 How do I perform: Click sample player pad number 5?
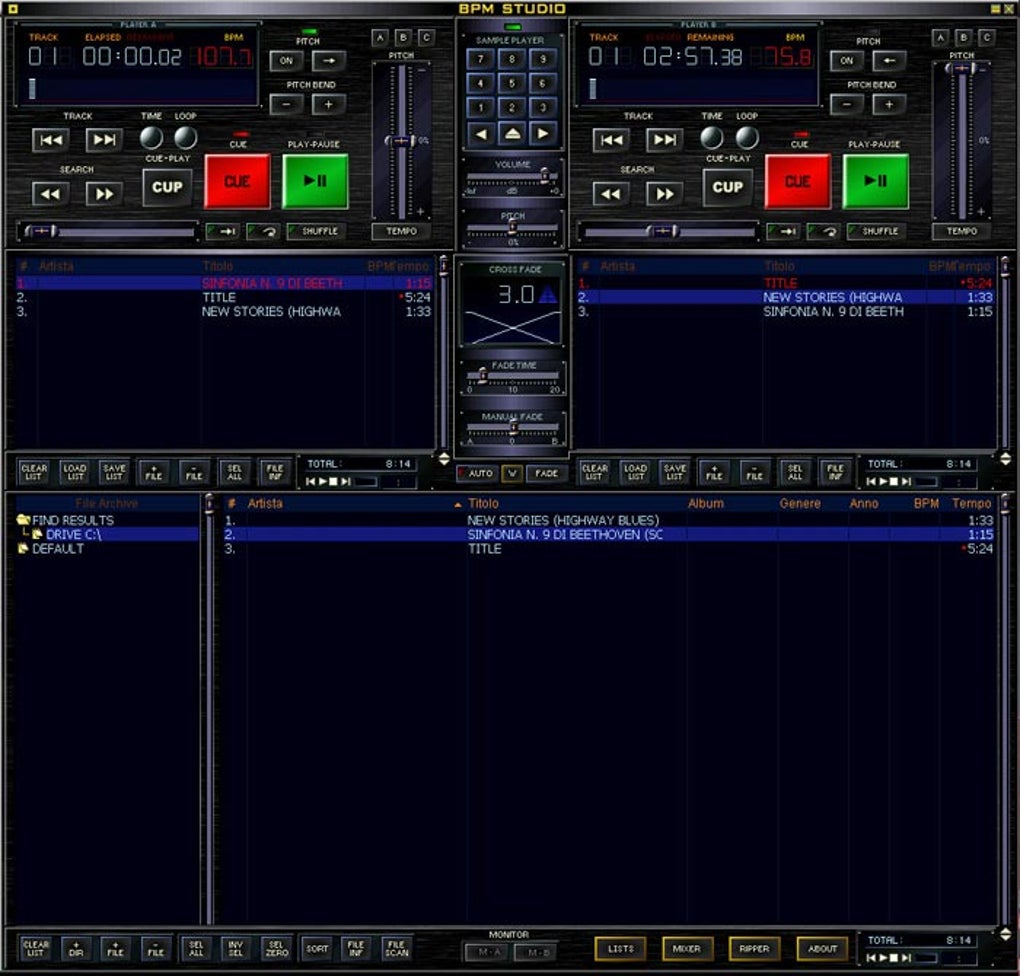tap(511, 83)
